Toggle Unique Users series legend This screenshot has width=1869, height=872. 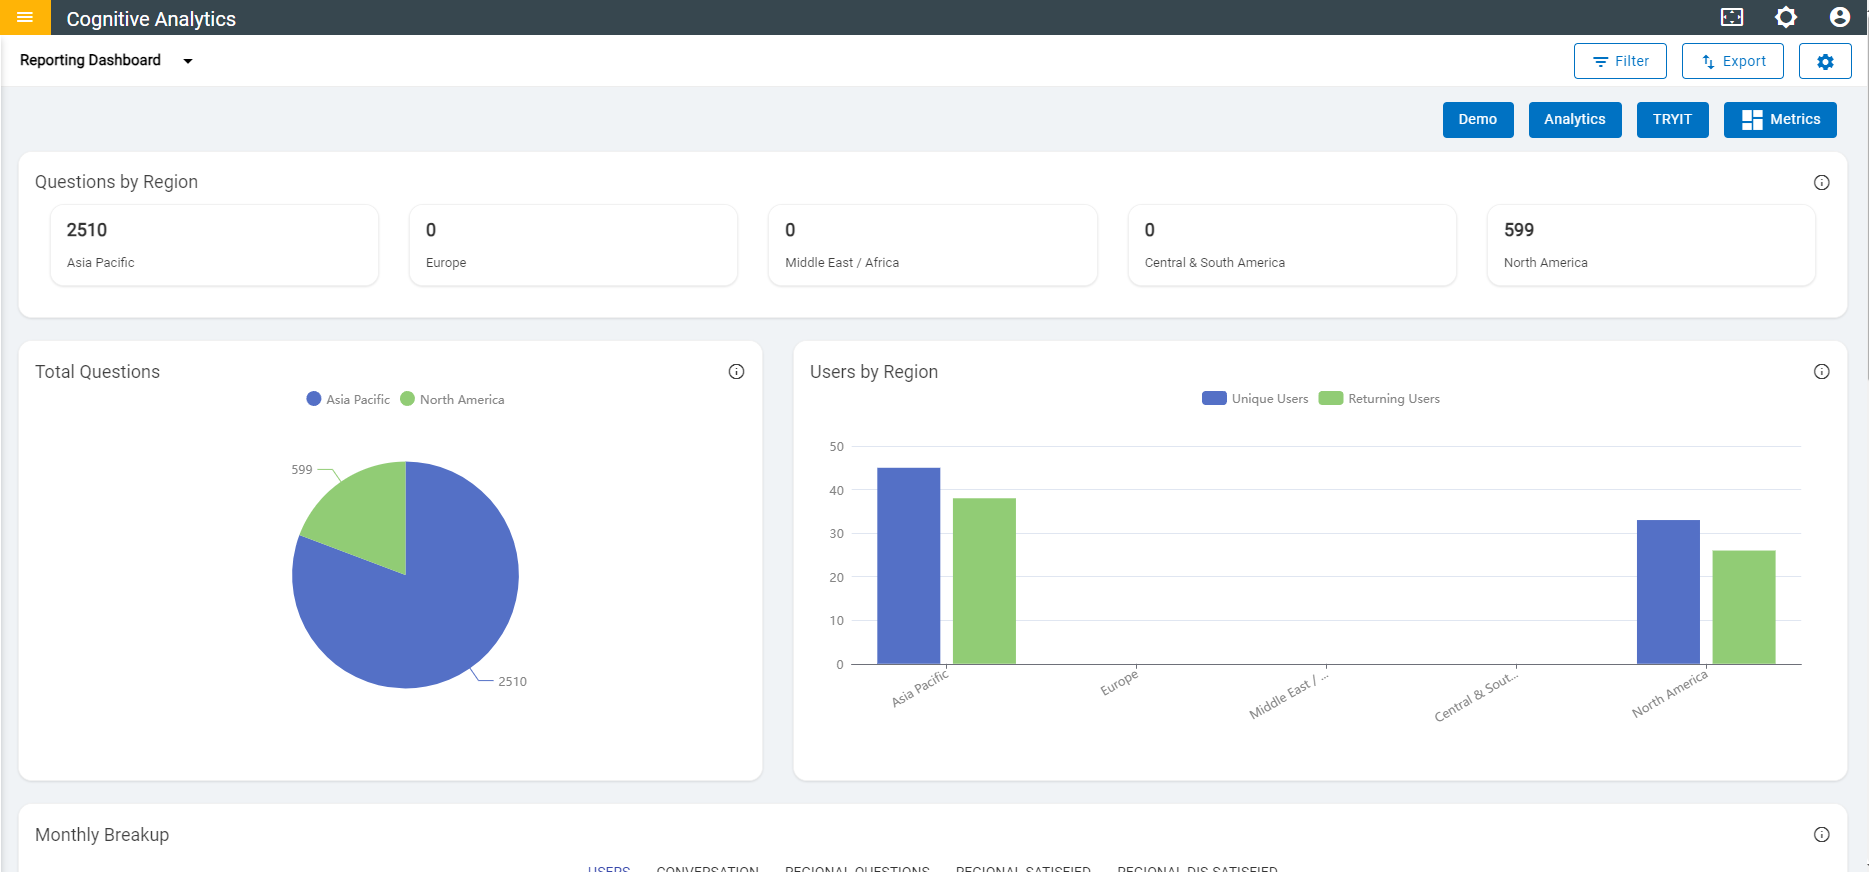click(x=1255, y=398)
